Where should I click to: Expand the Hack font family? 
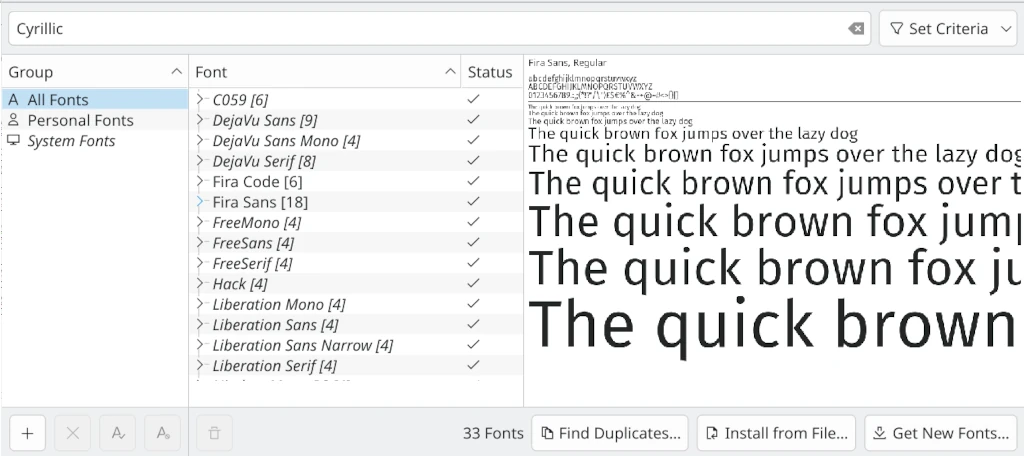point(201,284)
